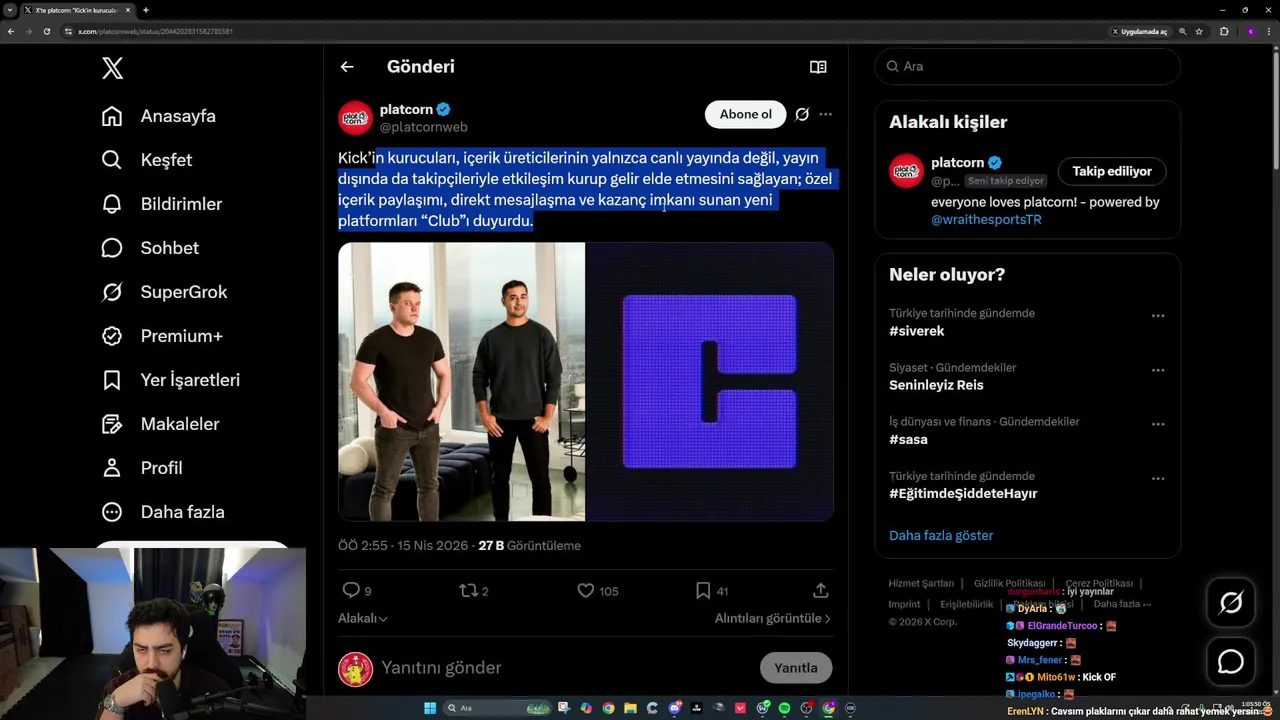
Task: Close the platcorn X tab
Action: [128, 10]
